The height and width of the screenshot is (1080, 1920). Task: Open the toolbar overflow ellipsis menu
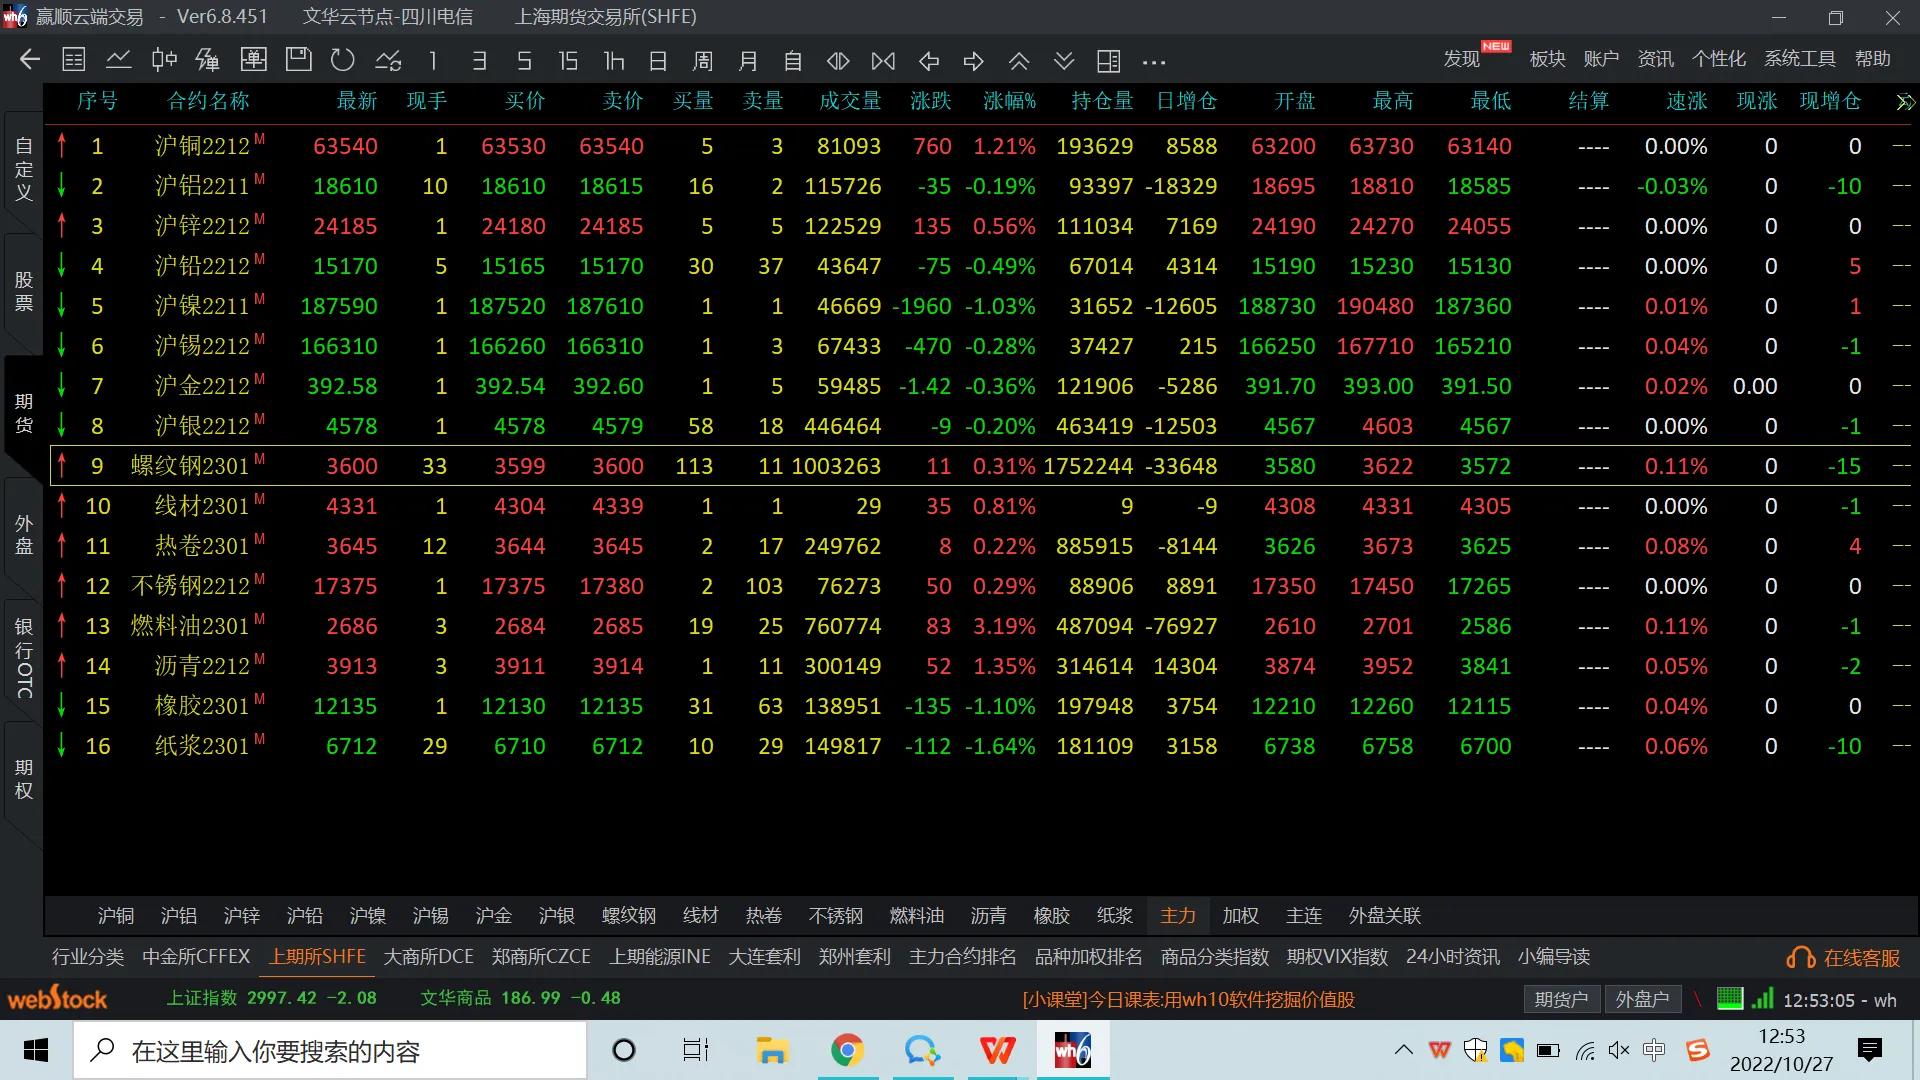click(x=1153, y=62)
